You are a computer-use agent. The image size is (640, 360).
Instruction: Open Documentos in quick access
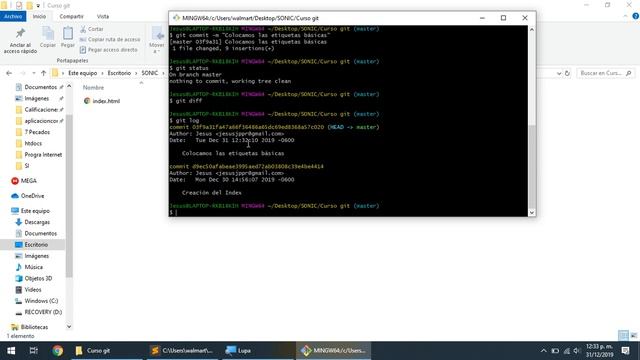(40, 87)
